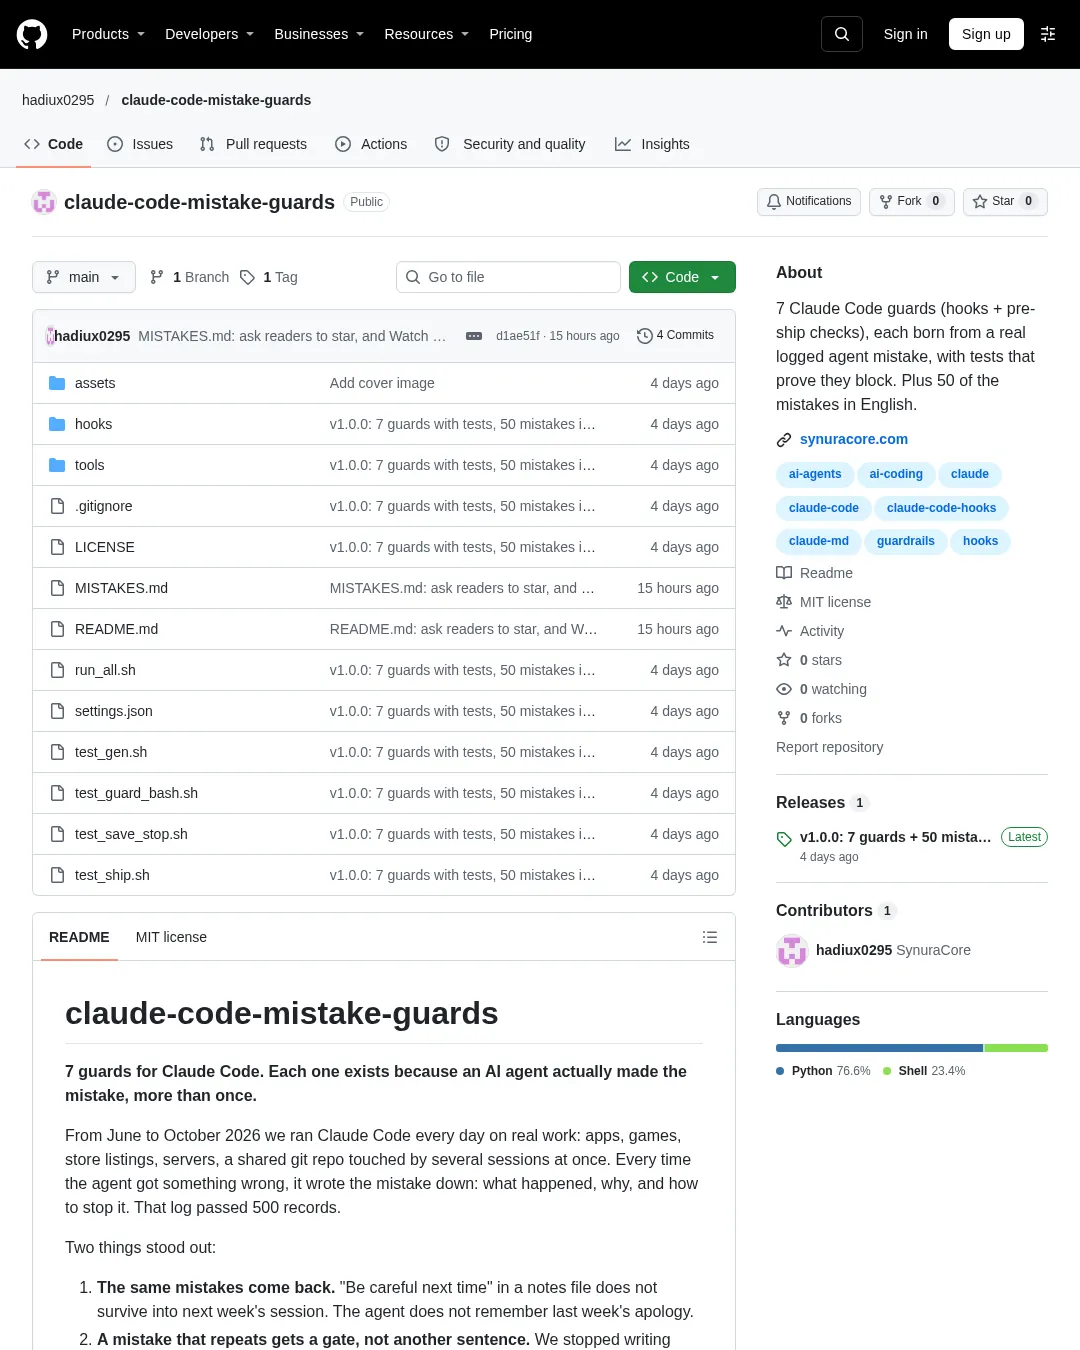The image size is (1080, 1350).
Task: View the 0 watching link
Action: pyautogui.click(x=822, y=689)
